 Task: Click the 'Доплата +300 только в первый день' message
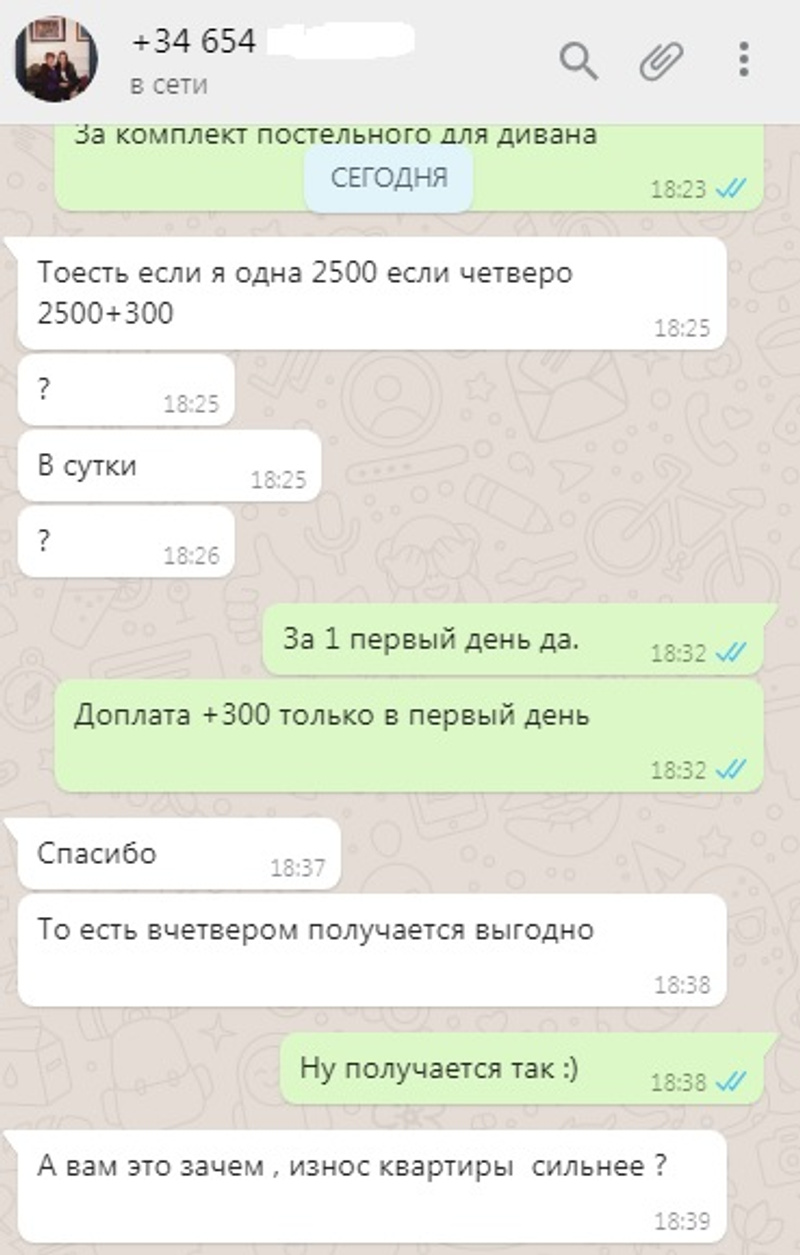pos(409,736)
